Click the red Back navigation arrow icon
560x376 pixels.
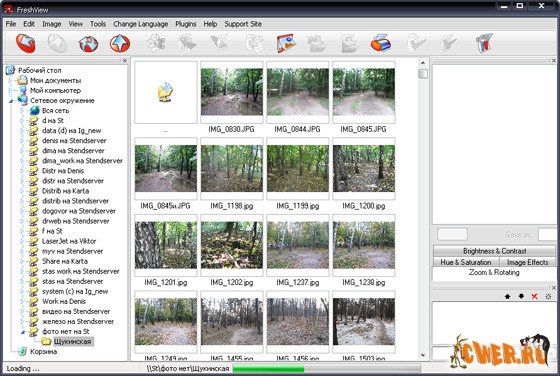[26, 43]
